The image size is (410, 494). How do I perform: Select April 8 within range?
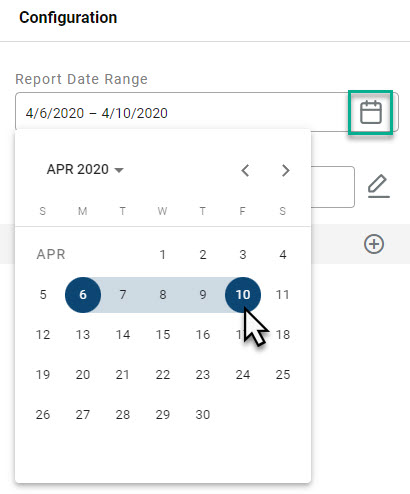pos(163,295)
